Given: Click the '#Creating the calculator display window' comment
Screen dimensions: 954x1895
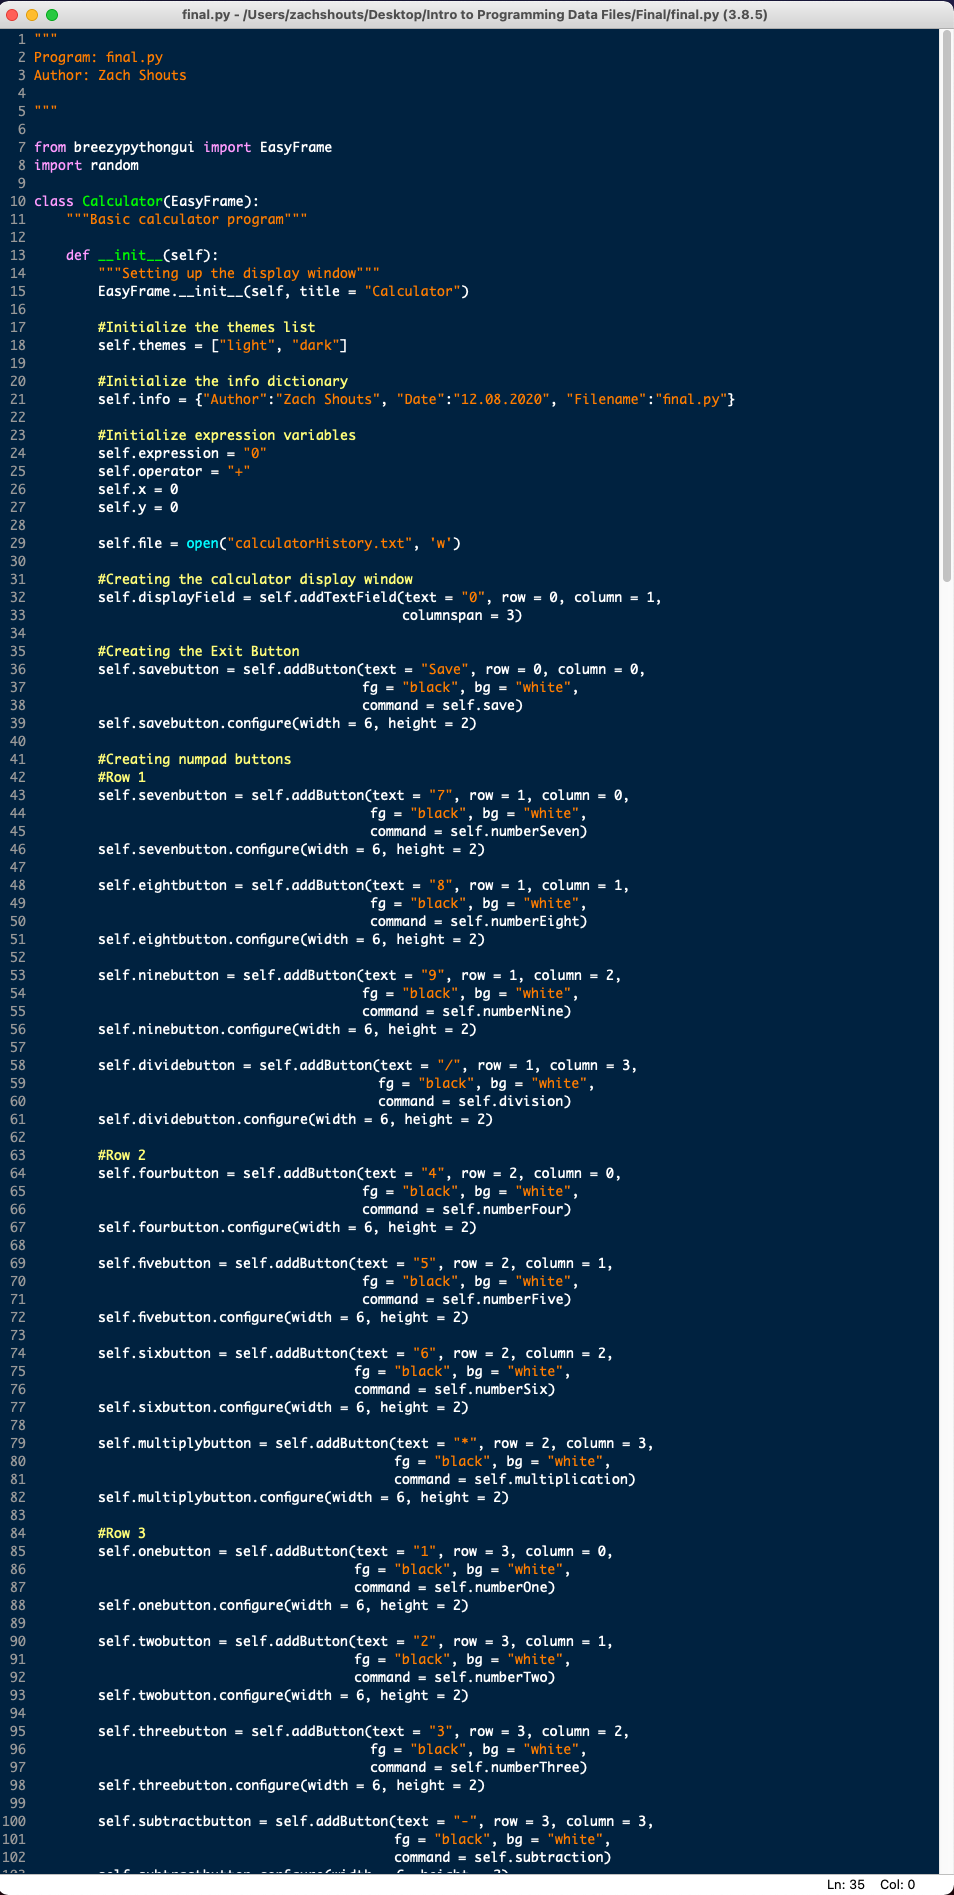Looking at the screenshot, I should pyautogui.click(x=255, y=579).
